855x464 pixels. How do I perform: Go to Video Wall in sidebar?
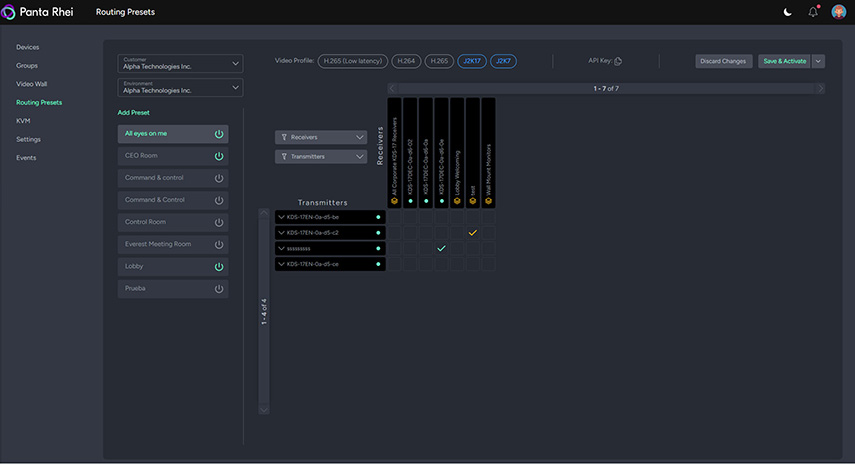pyautogui.click(x=33, y=84)
